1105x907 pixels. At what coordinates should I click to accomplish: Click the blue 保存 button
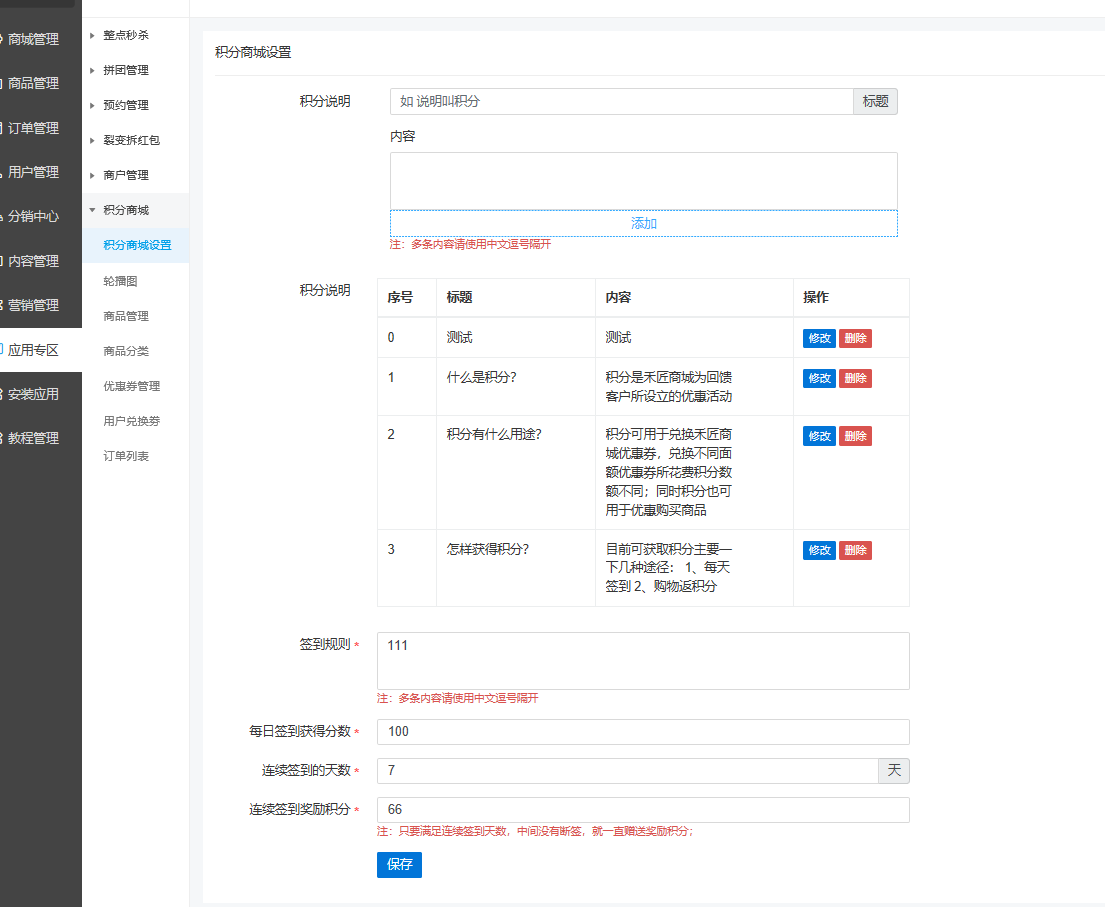tap(400, 865)
